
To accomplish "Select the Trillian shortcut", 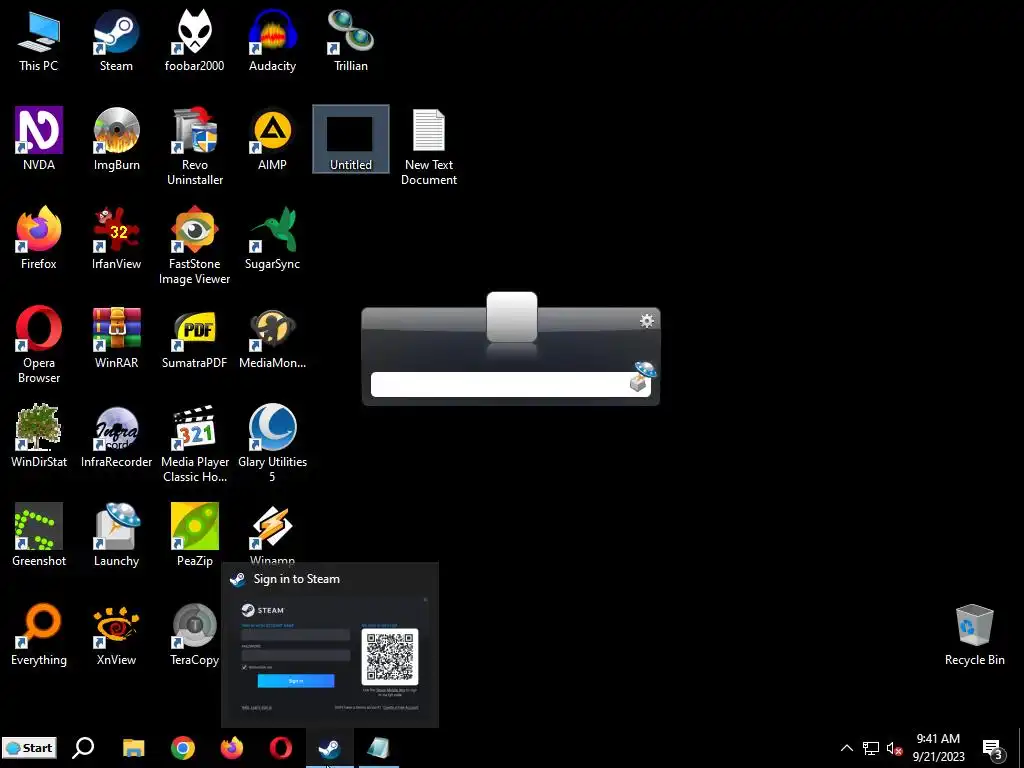I will (351, 41).
